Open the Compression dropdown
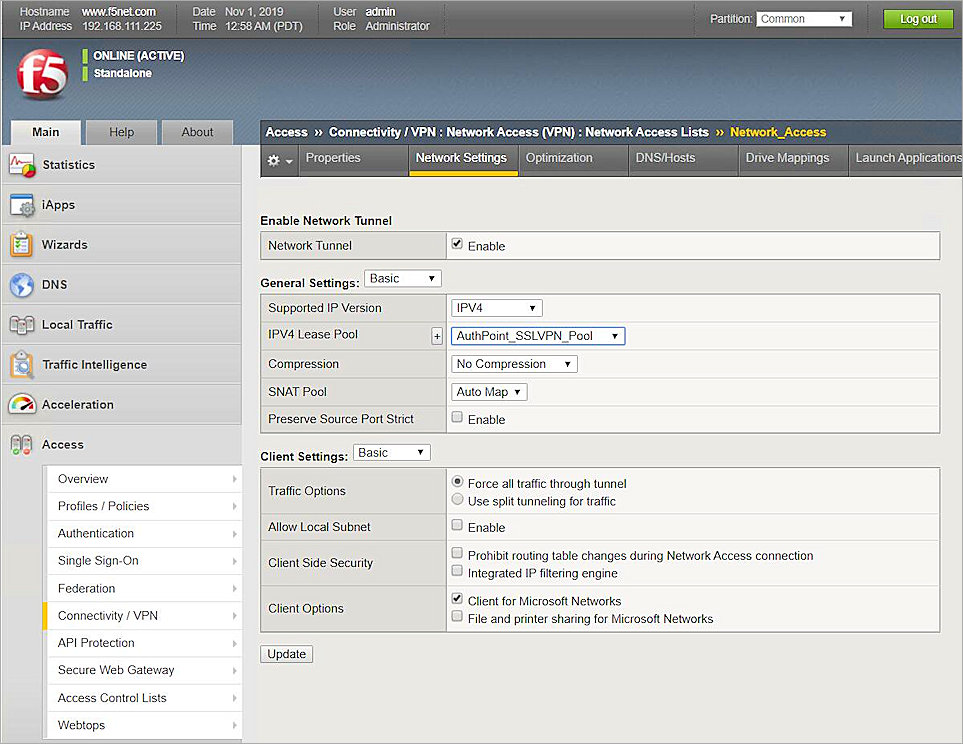Screen dimensions: 963x744 (x=513, y=363)
